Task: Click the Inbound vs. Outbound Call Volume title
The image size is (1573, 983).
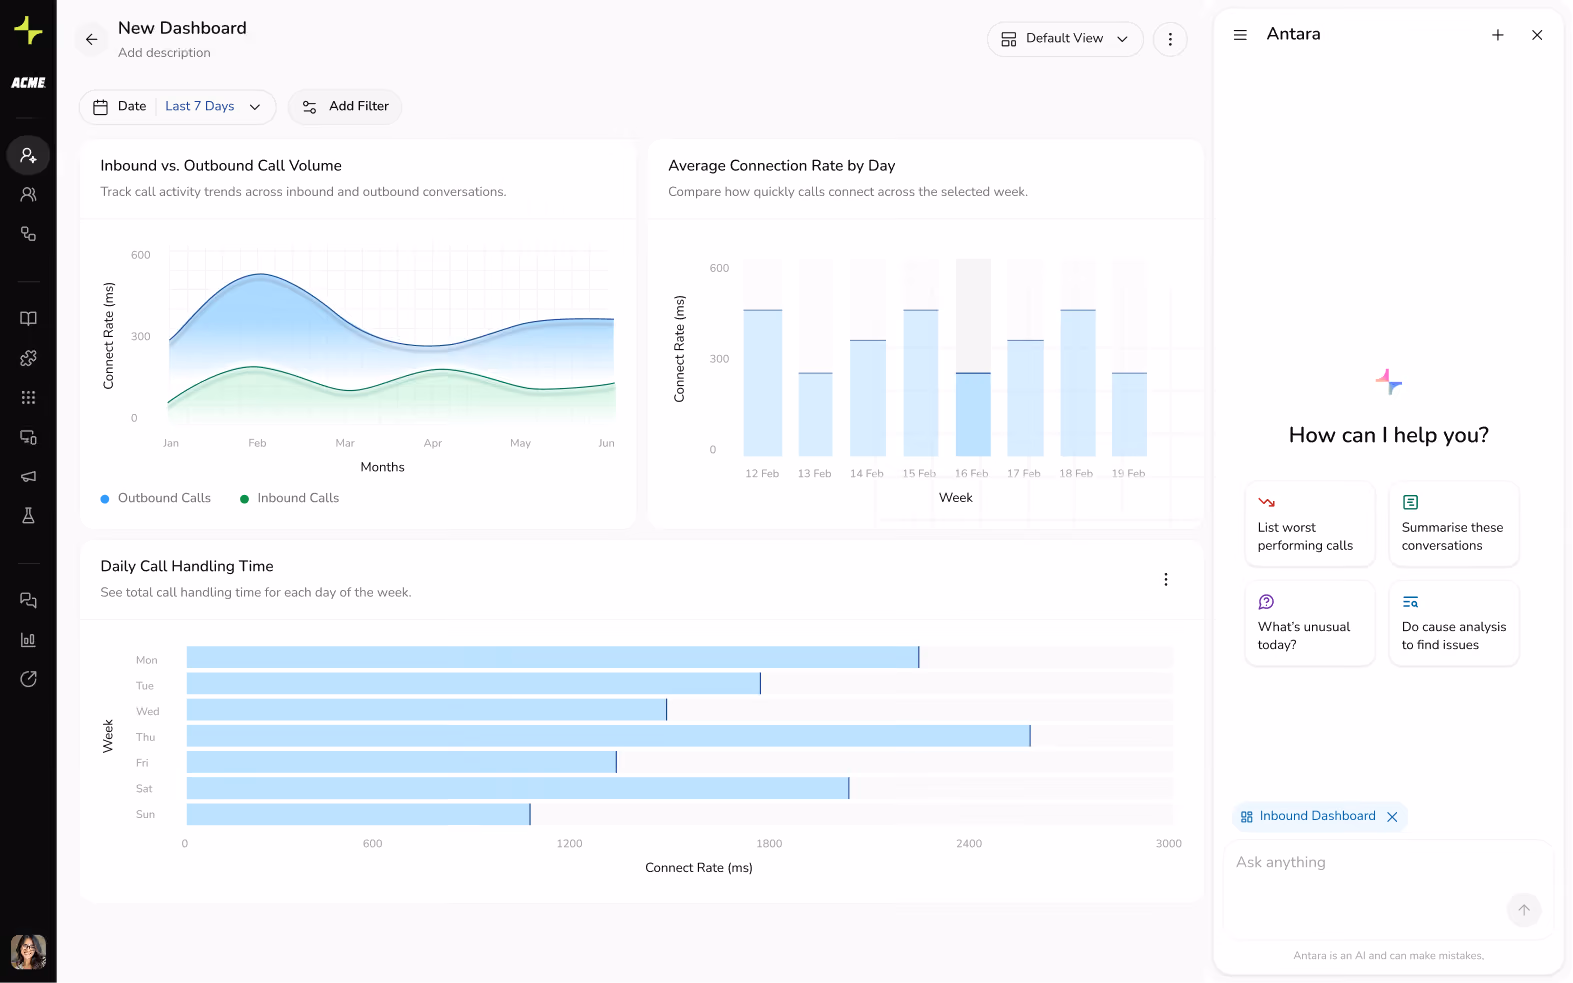Action: (x=221, y=166)
